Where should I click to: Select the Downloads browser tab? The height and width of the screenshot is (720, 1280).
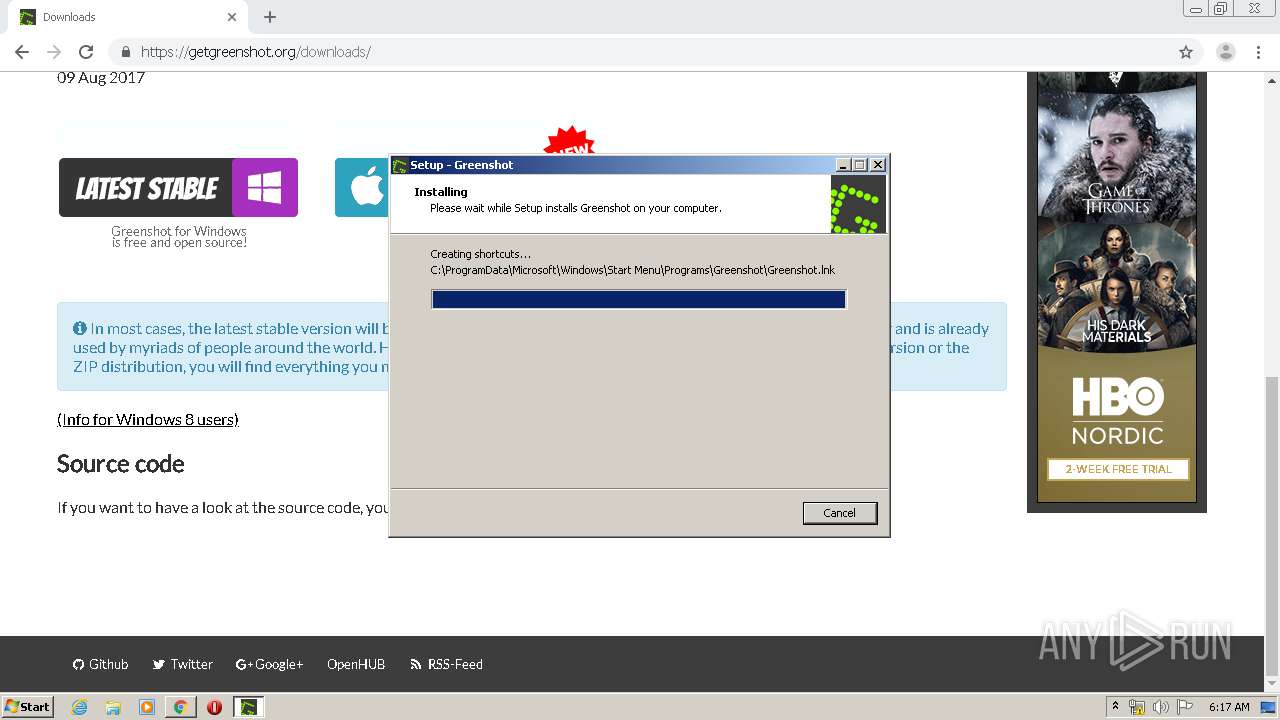(128, 17)
